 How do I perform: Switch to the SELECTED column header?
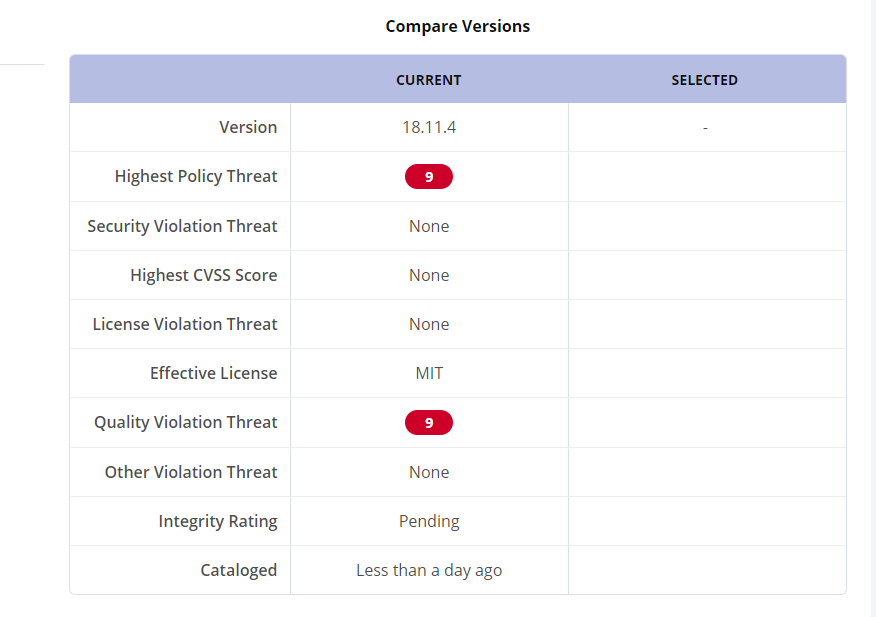point(705,79)
